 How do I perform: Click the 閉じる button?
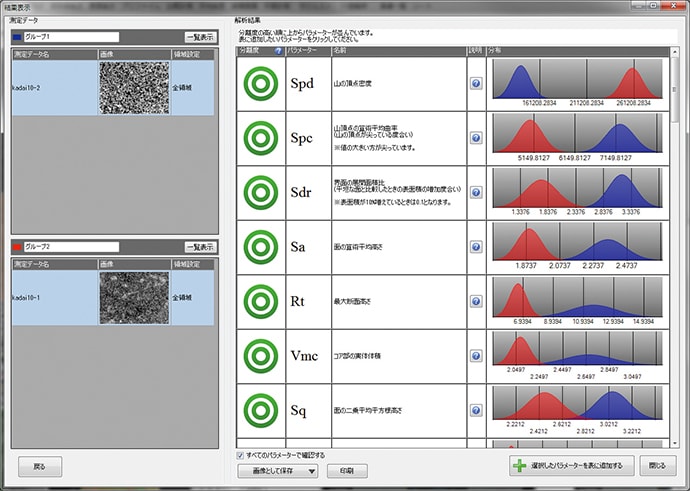[x=656, y=466]
